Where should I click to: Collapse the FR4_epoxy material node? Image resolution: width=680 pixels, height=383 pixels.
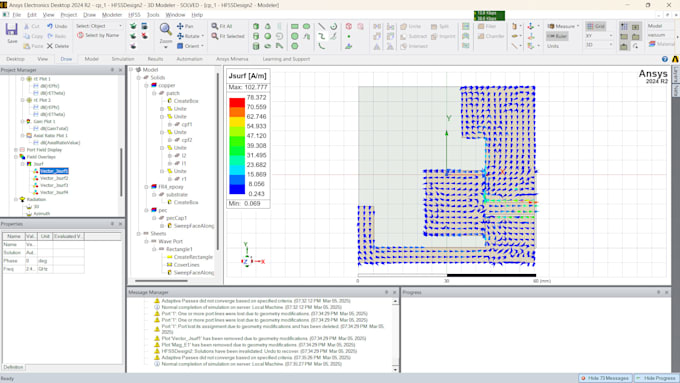[x=147, y=187]
